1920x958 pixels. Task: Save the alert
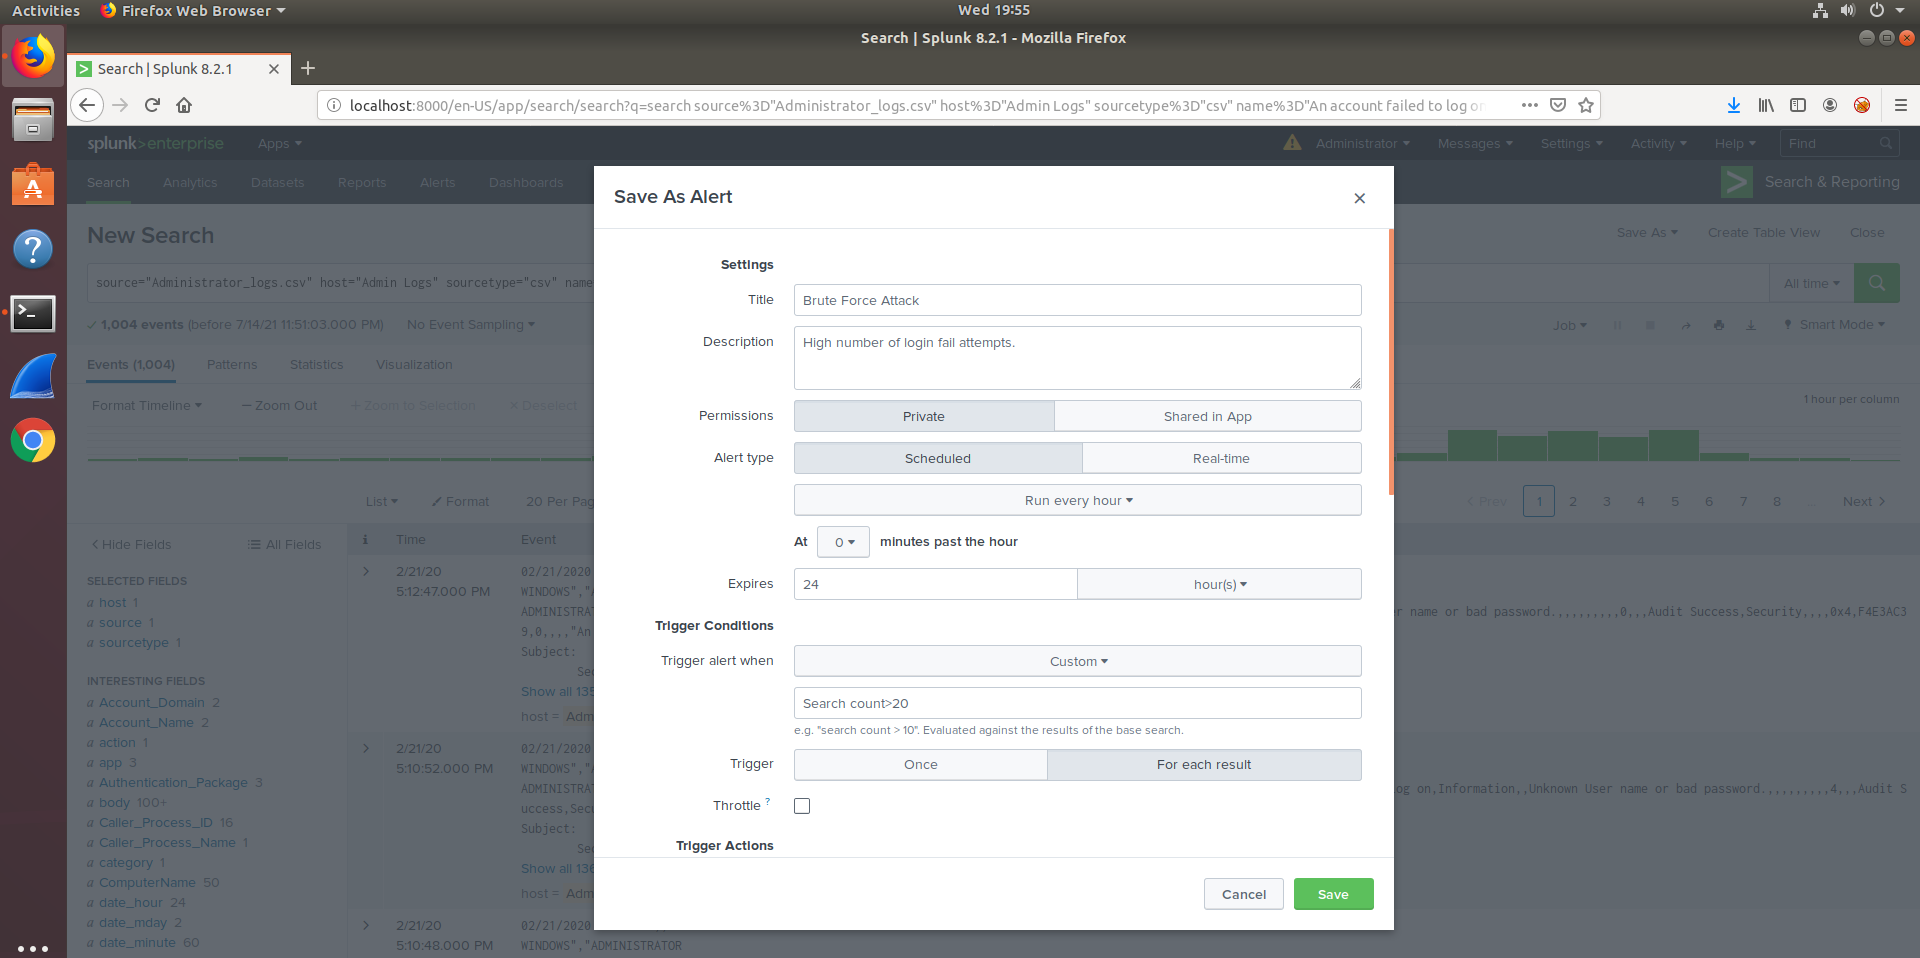click(x=1333, y=894)
